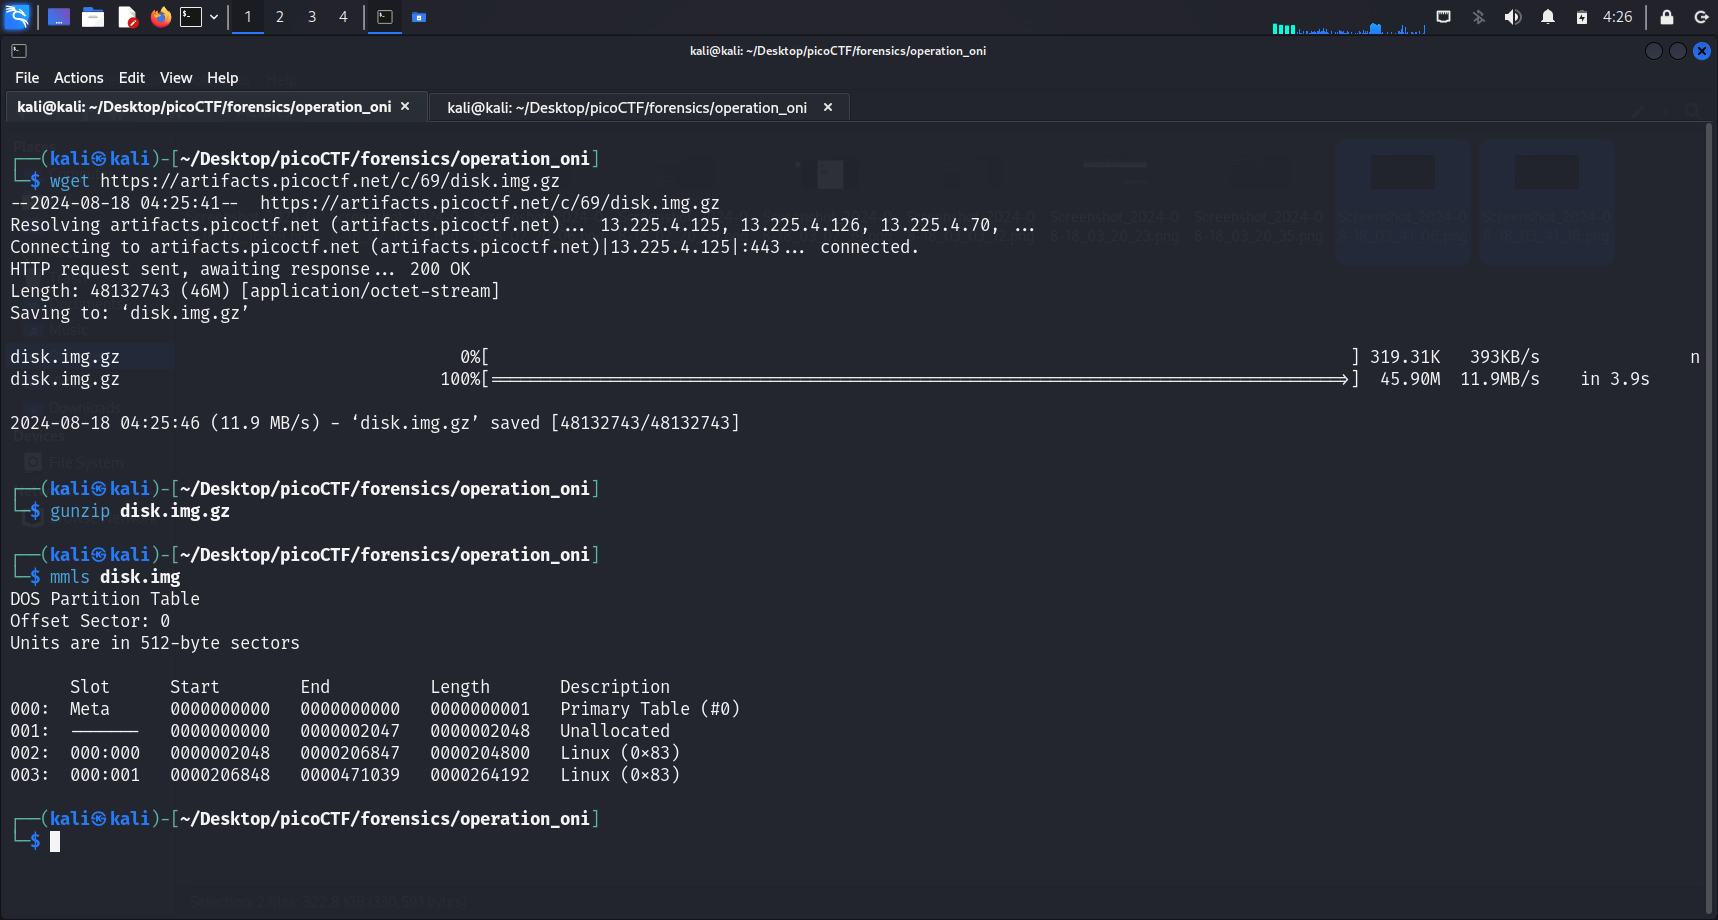Open the Actions menu

click(78, 78)
